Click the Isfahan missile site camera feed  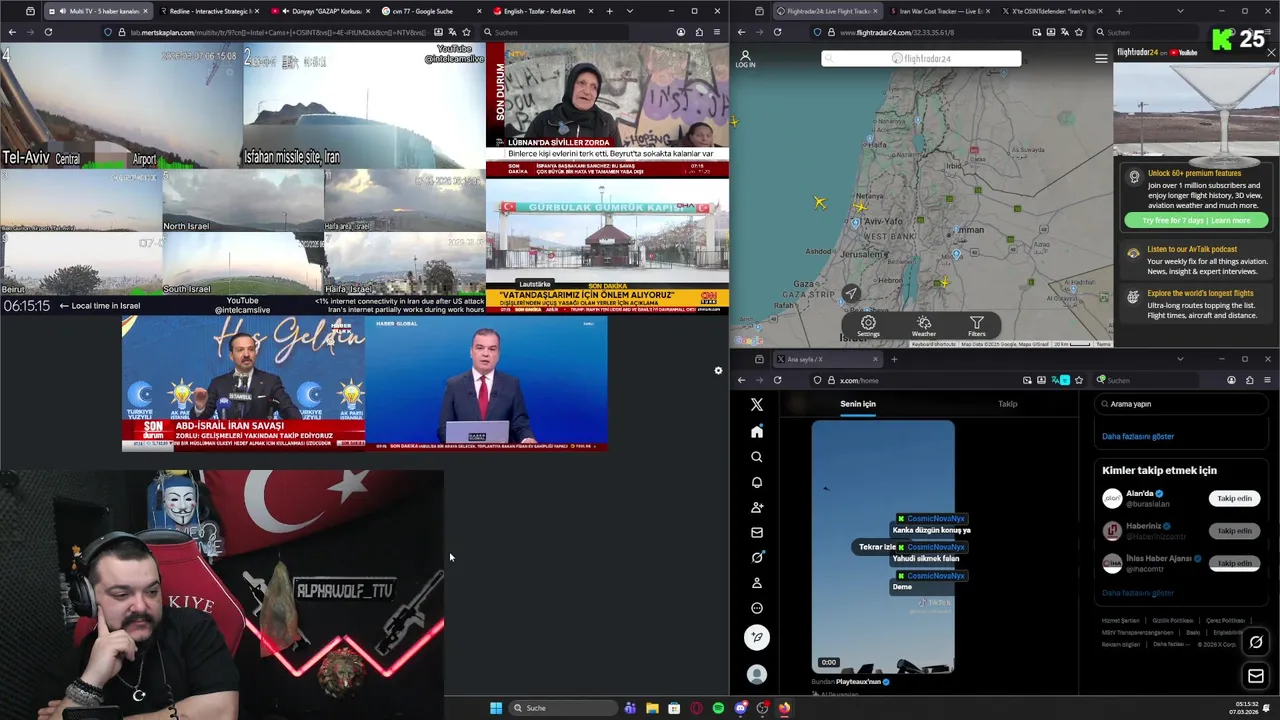click(364, 107)
